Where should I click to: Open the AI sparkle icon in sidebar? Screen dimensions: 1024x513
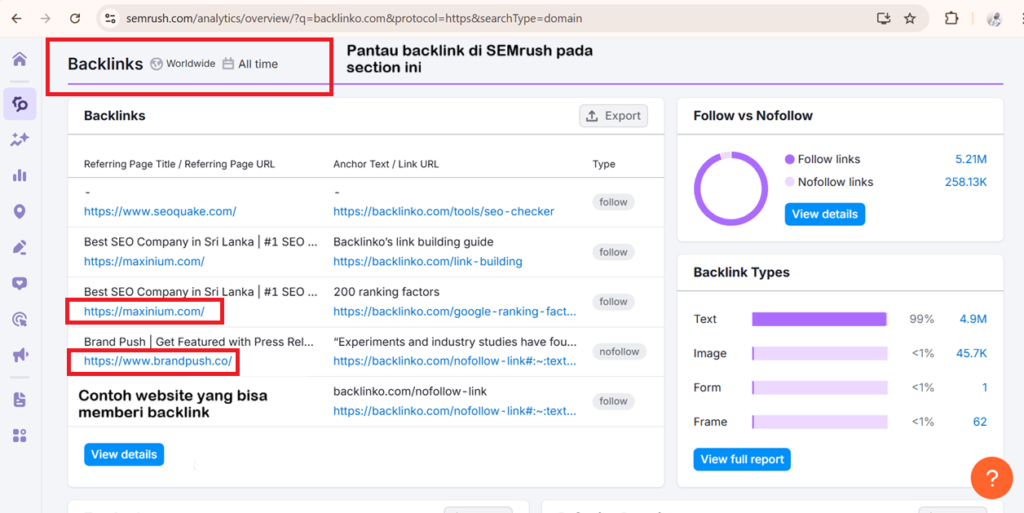pyautogui.click(x=20, y=139)
